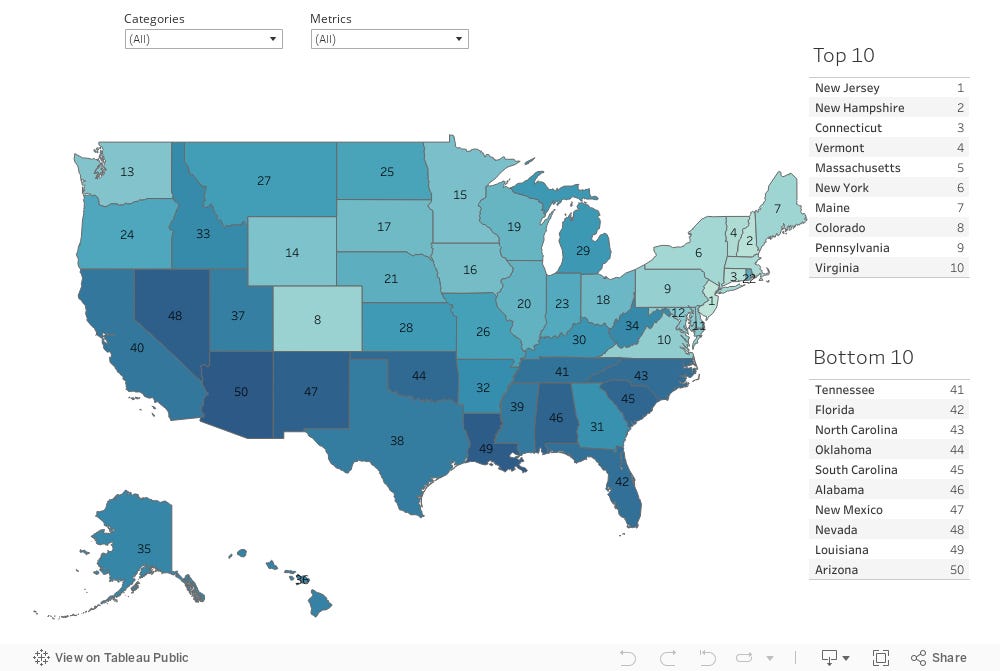Click Utah on the map (37)
The height and width of the screenshot is (671, 1000).
click(238, 316)
